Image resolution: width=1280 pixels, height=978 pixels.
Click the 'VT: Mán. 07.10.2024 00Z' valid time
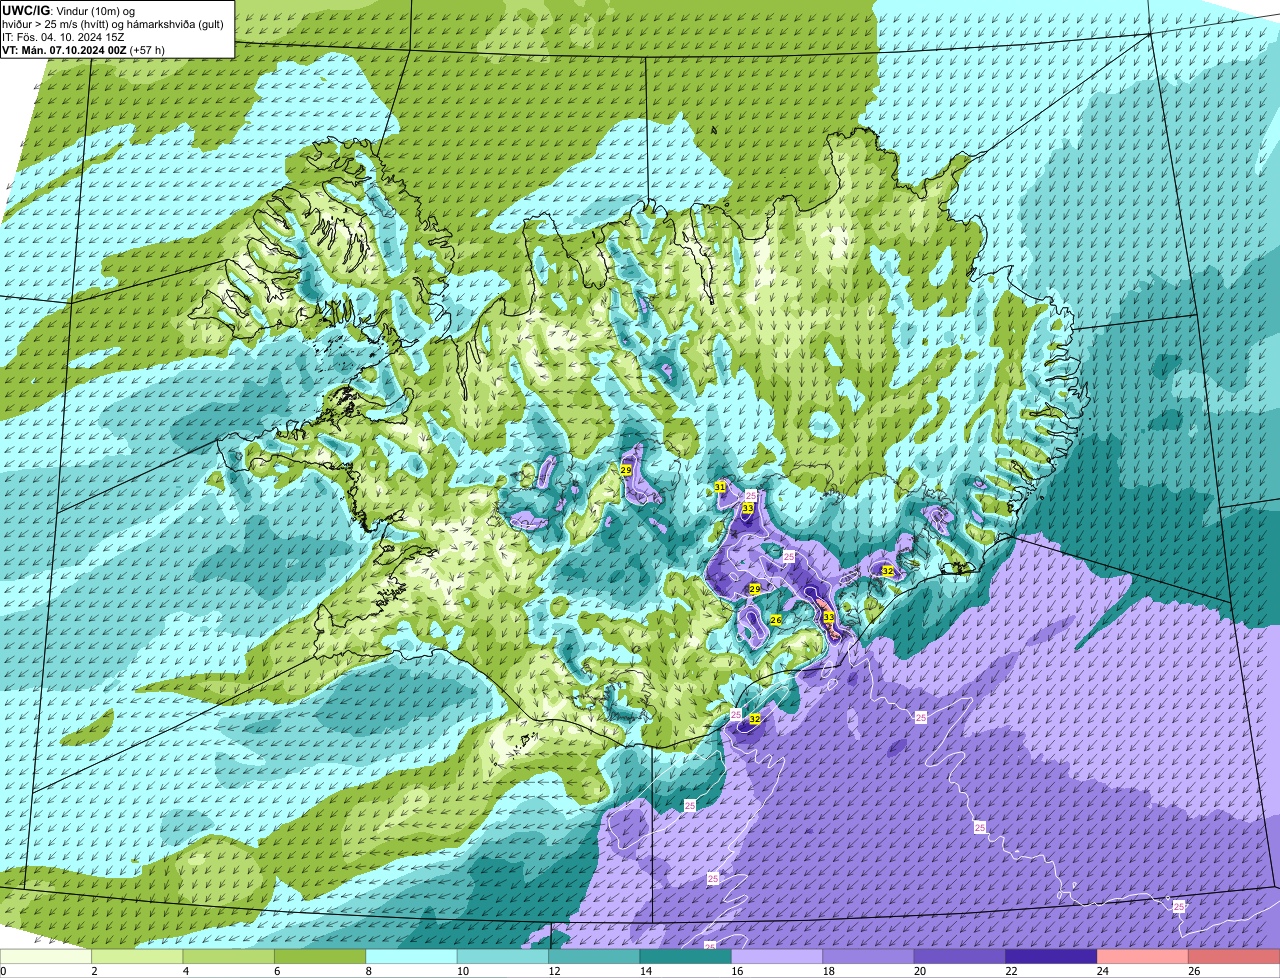65,50
